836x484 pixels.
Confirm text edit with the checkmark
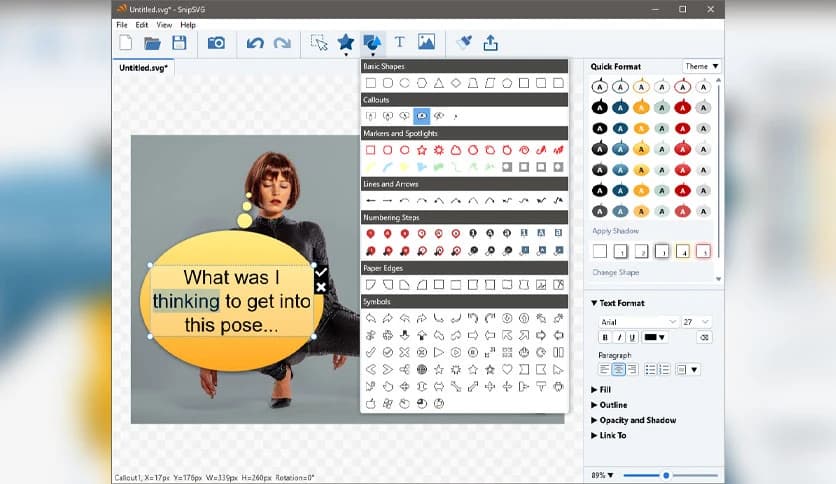point(320,272)
